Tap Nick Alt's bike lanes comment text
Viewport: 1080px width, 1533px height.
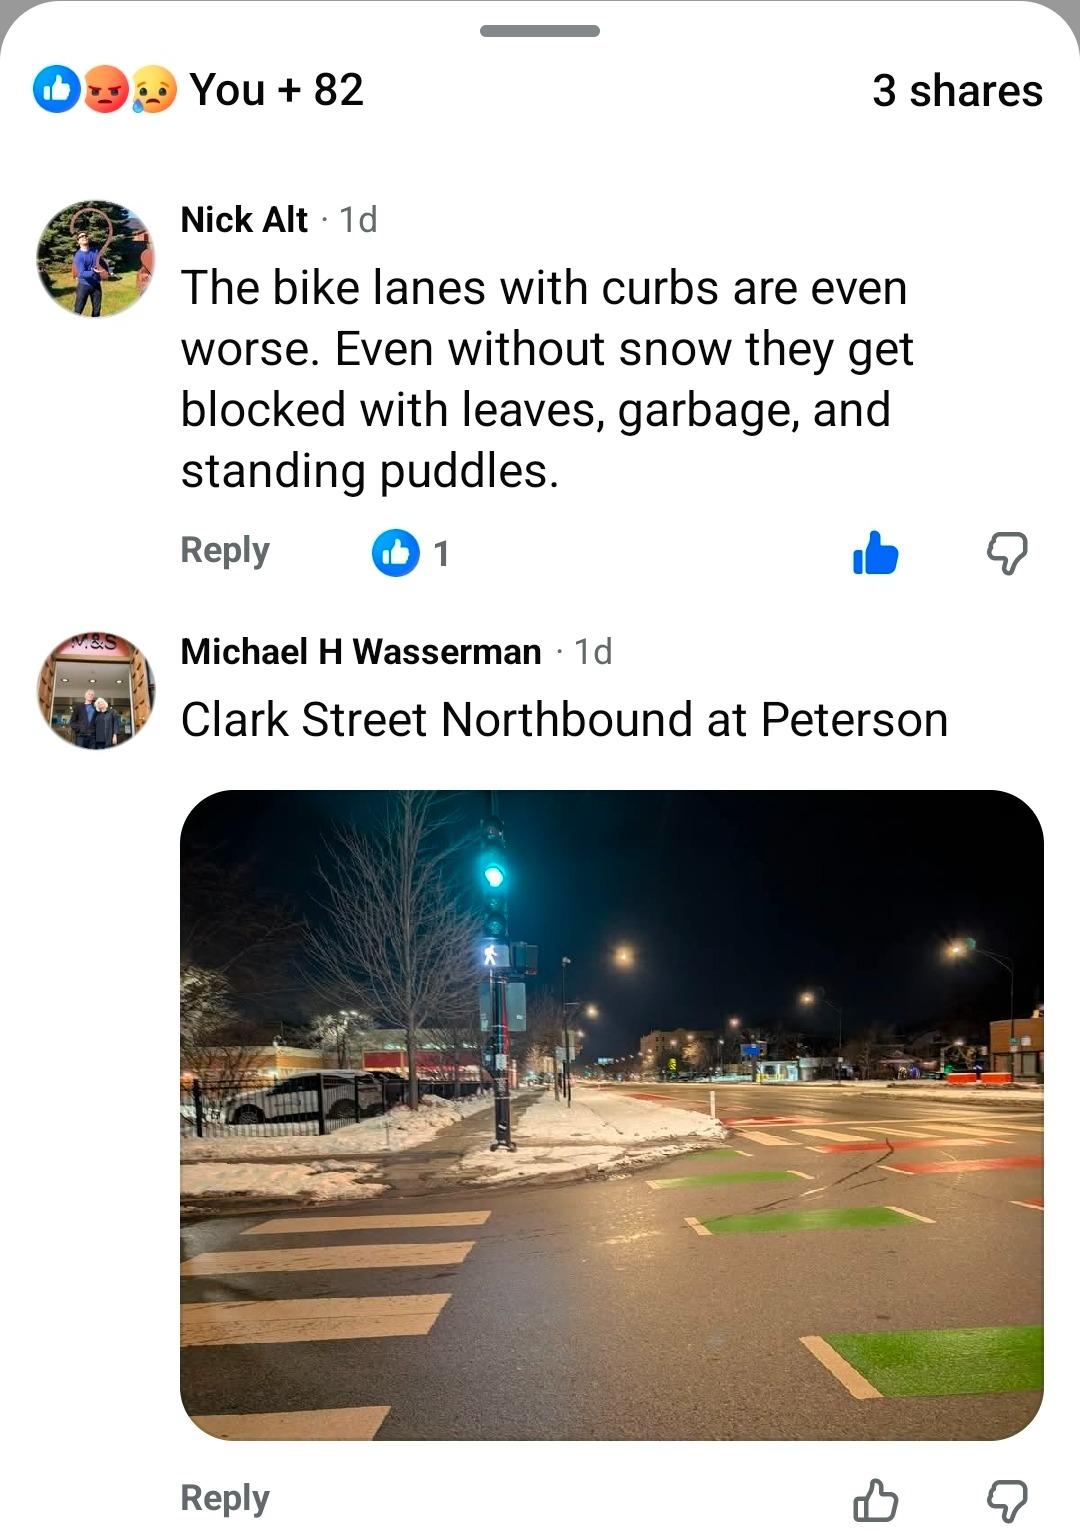coord(547,379)
